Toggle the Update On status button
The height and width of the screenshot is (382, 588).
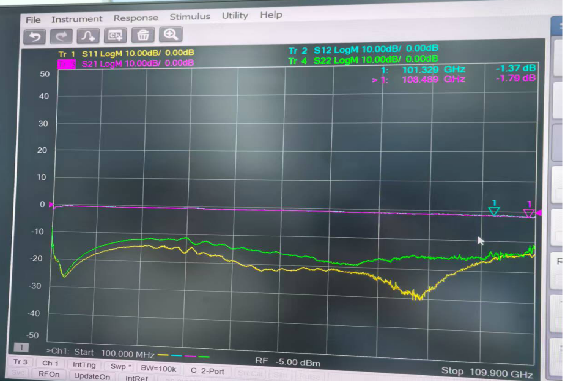coord(92,376)
